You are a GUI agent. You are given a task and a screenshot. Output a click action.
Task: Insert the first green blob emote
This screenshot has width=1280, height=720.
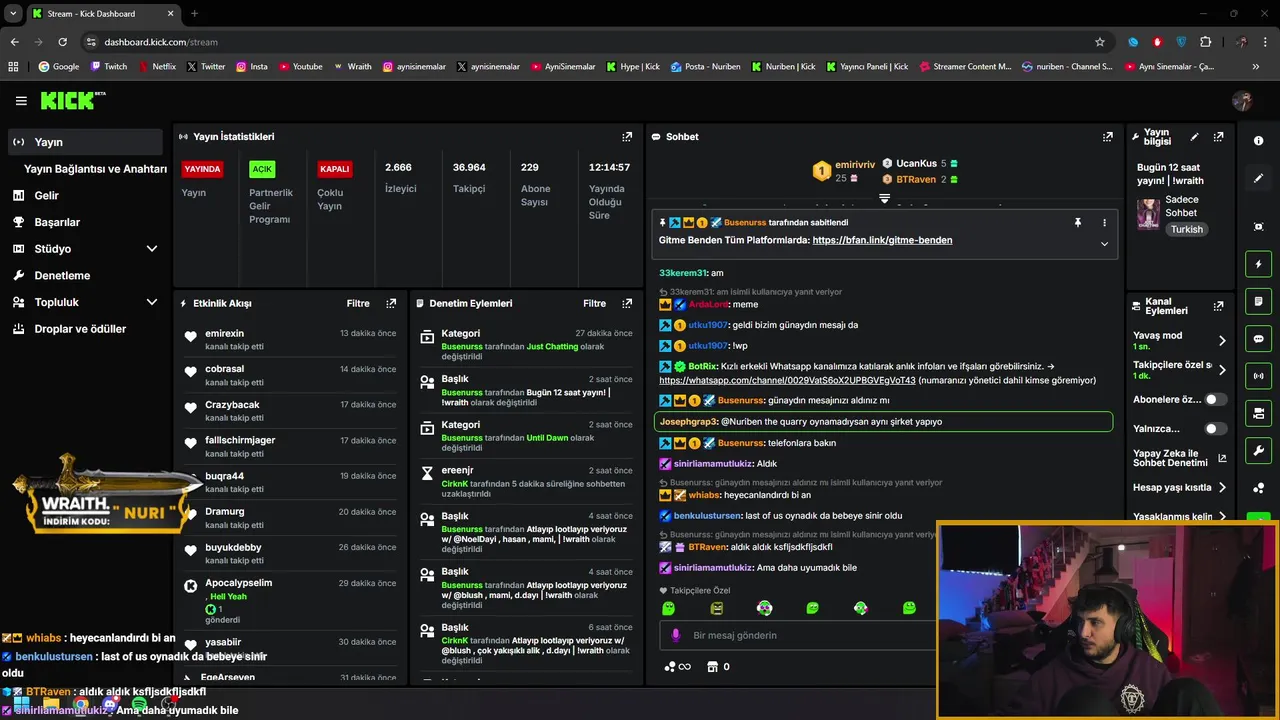coord(668,608)
